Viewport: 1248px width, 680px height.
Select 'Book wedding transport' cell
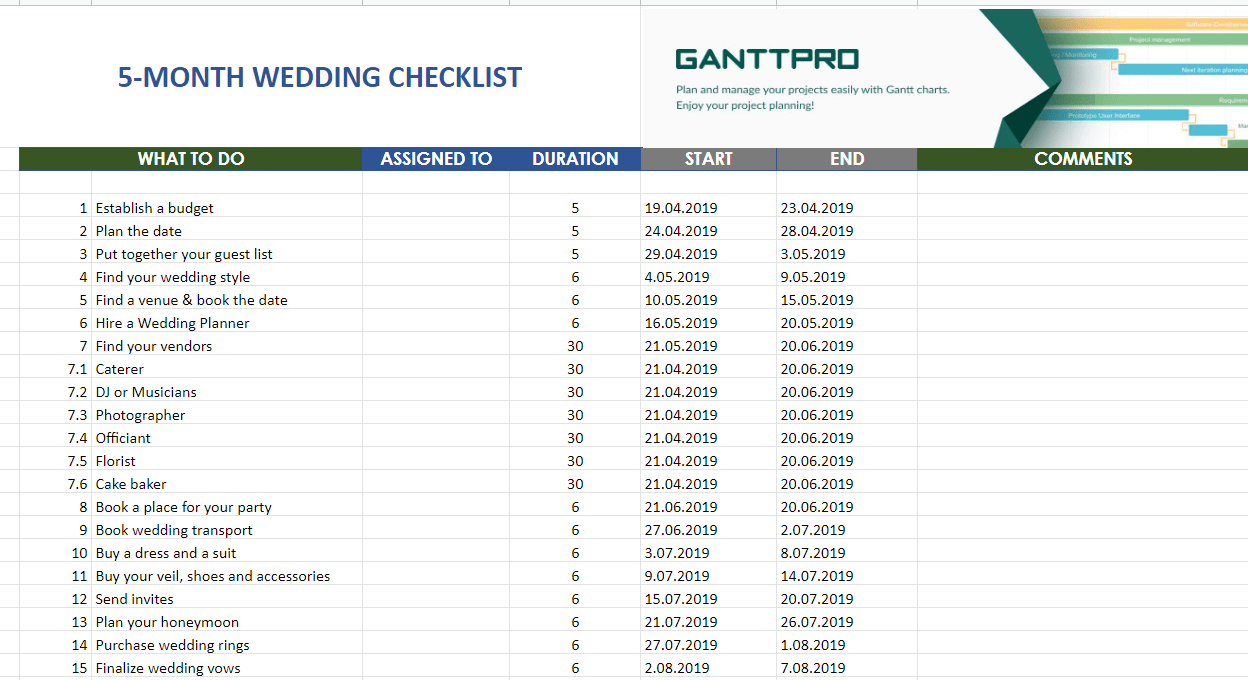(227, 530)
